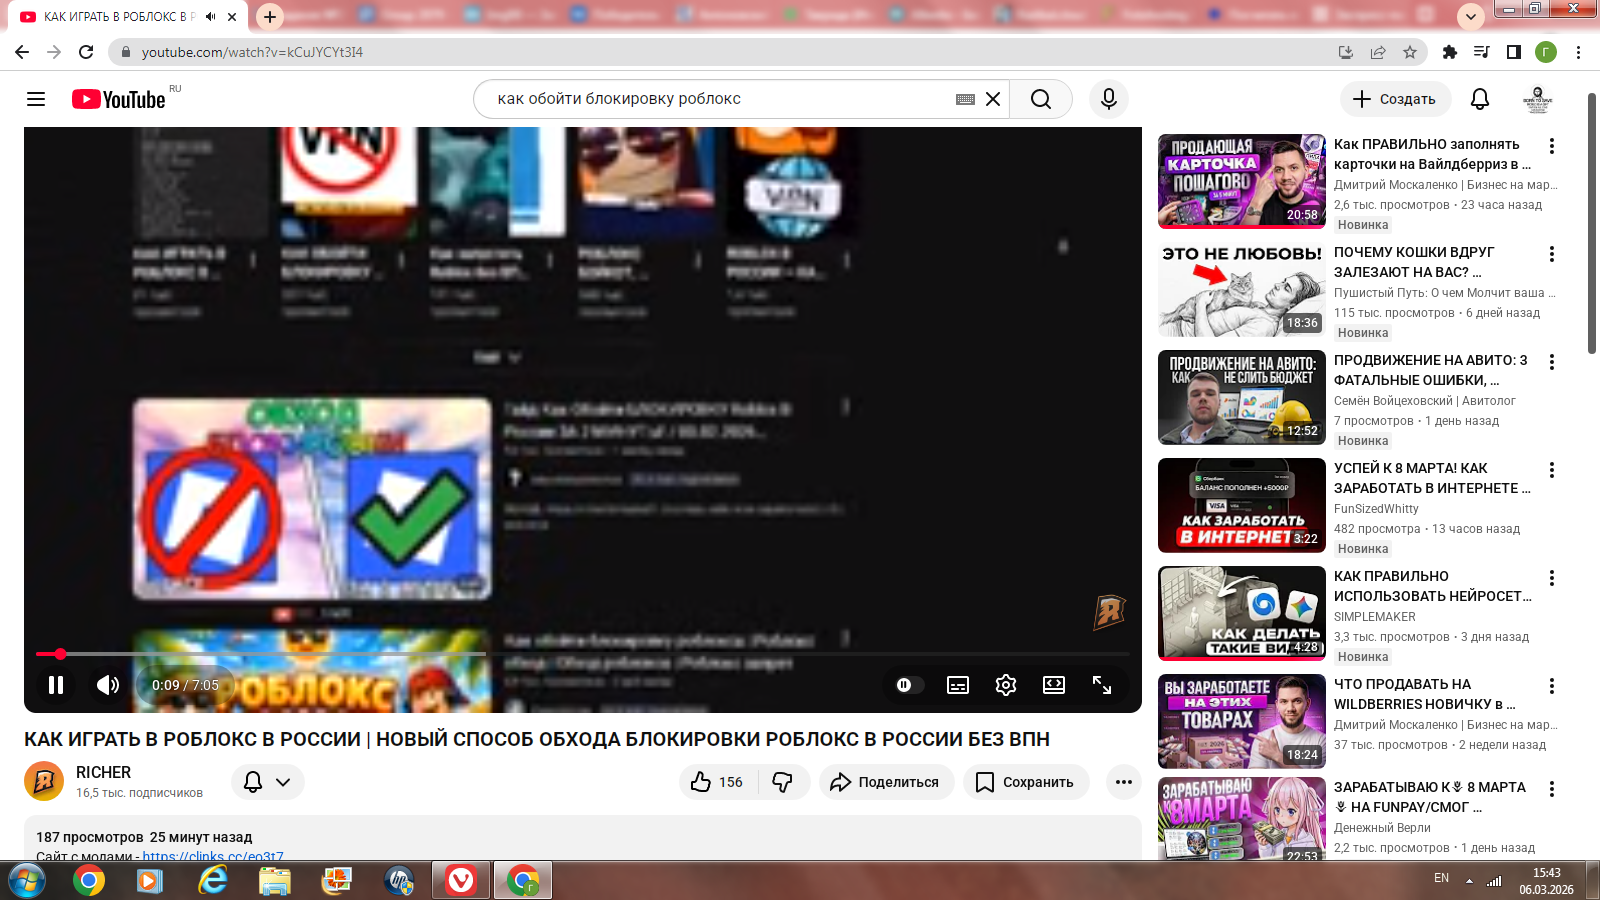Viewport: 1600px width, 900px height.
Task: Open the options menu for УСПЕЙ К 8 МАРТА video
Action: pyautogui.click(x=1552, y=470)
